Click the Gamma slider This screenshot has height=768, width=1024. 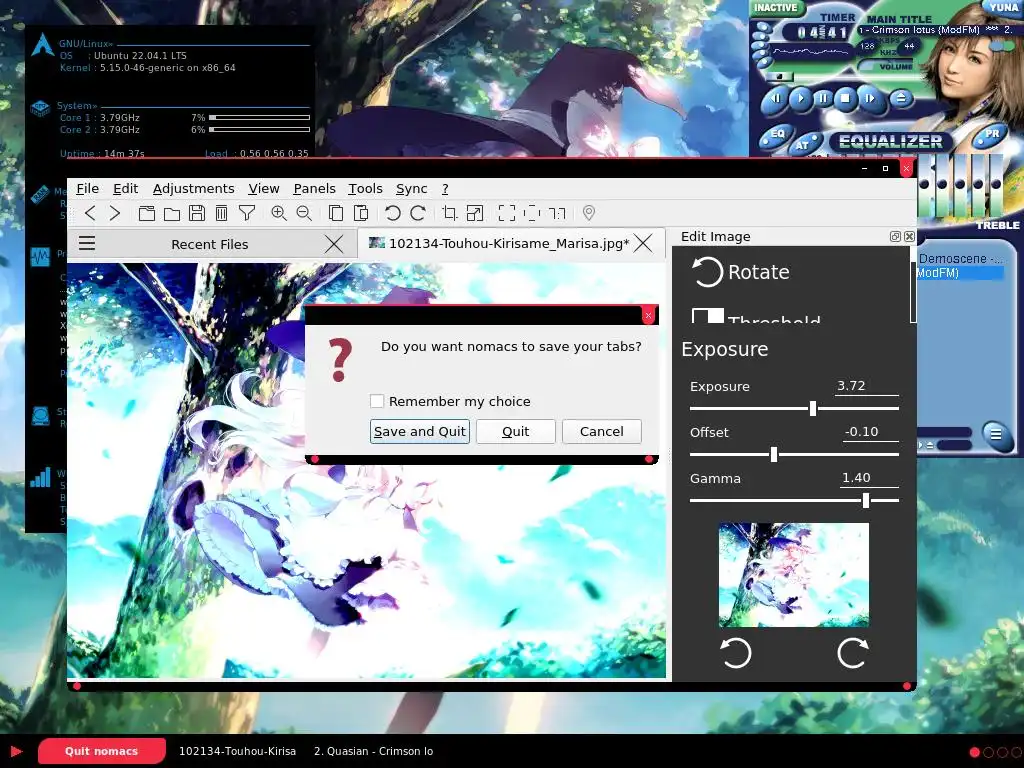pos(794,501)
